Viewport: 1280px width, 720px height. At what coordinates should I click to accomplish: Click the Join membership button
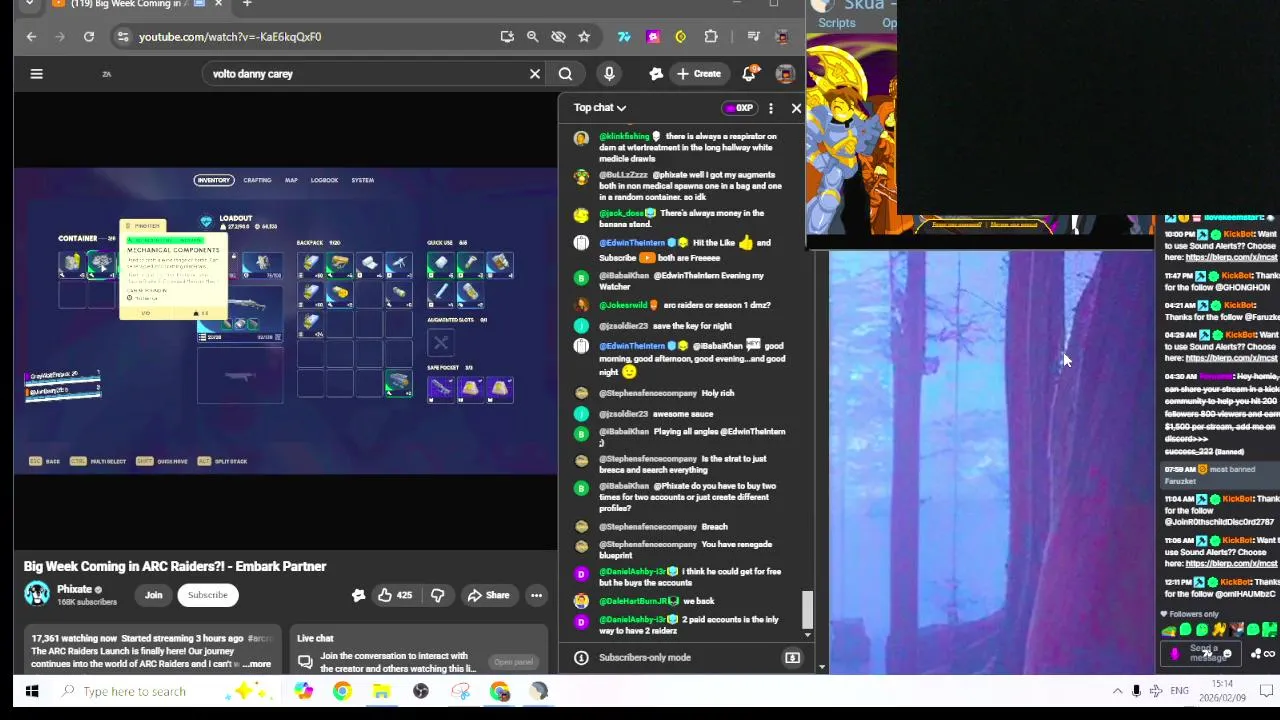pyautogui.click(x=153, y=595)
